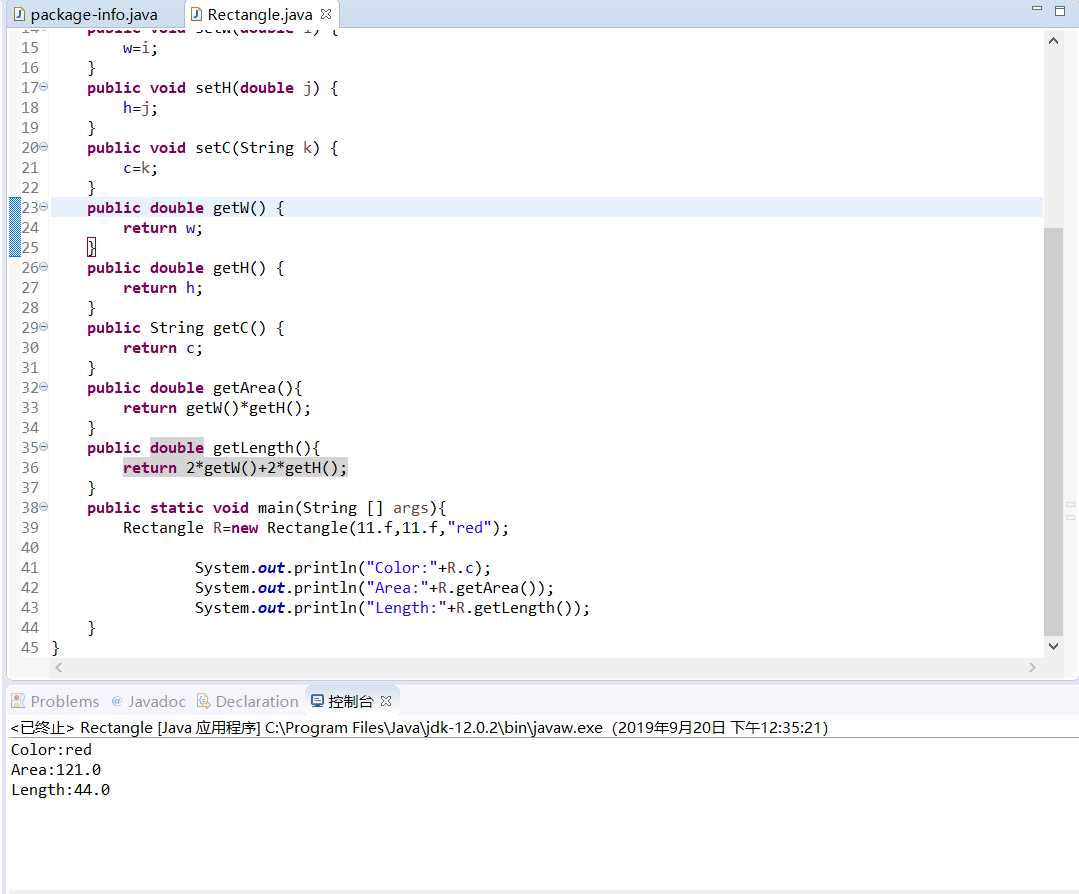This screenshot has height=894, width=1079.
Task: Click the editor scroll down arrow
Action: [1054, 646]
